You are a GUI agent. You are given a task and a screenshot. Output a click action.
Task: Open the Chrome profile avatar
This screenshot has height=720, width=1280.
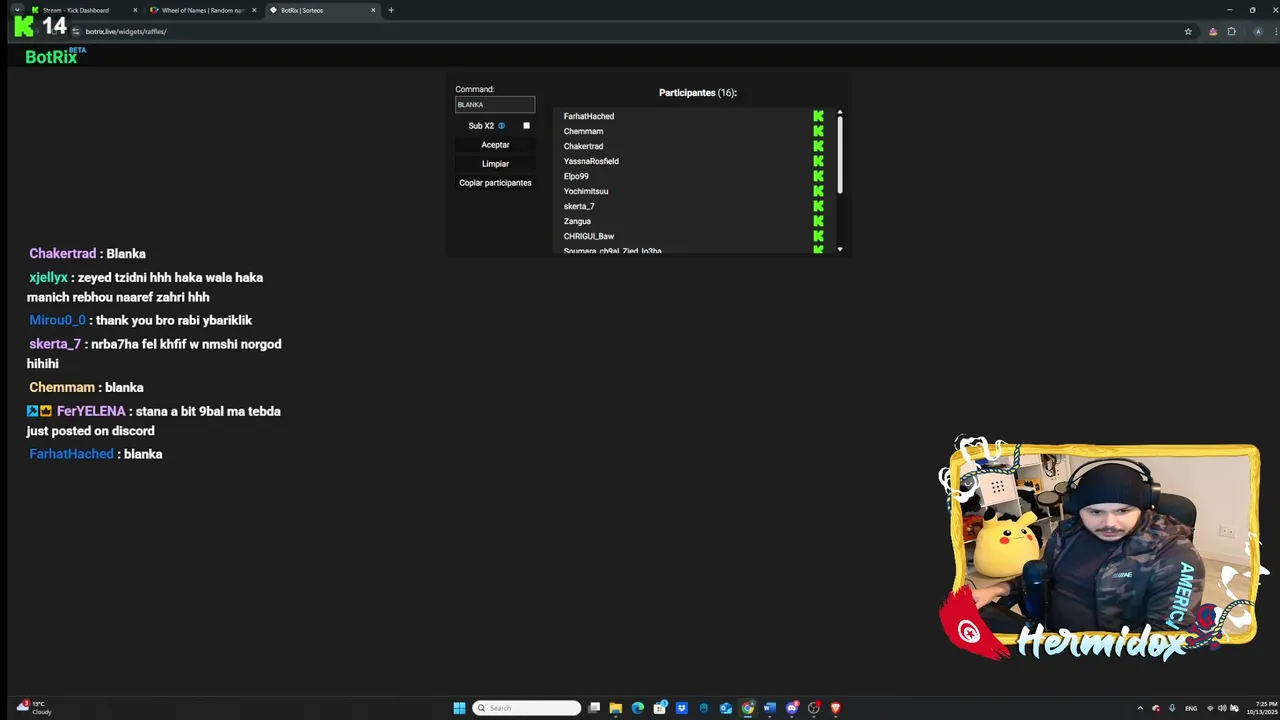[x=1258, y=31]
